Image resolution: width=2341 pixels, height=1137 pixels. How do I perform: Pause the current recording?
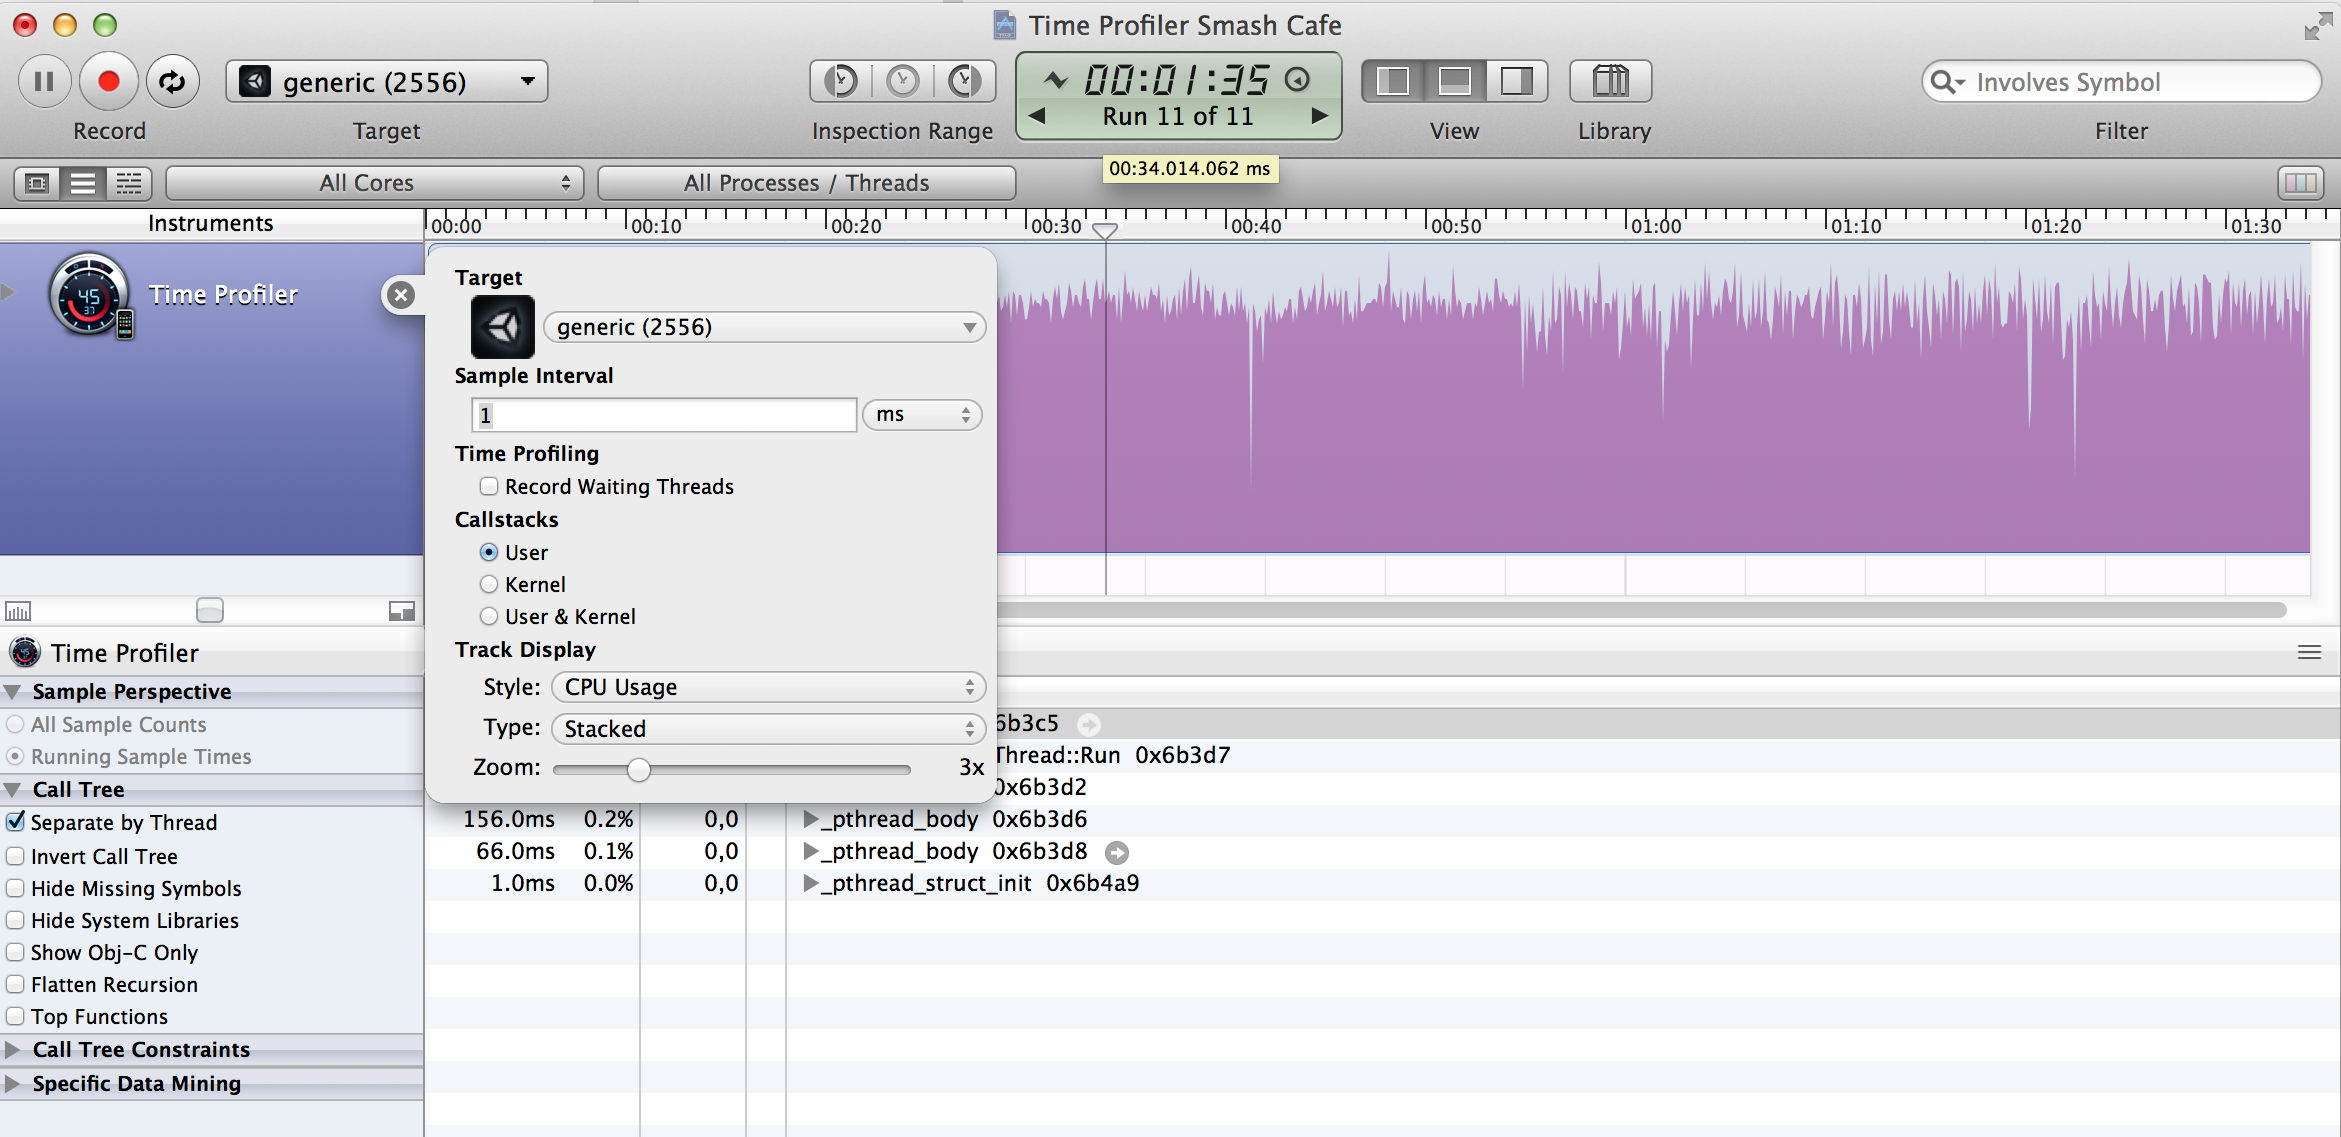pyautogui.click(x=44, y=81)
